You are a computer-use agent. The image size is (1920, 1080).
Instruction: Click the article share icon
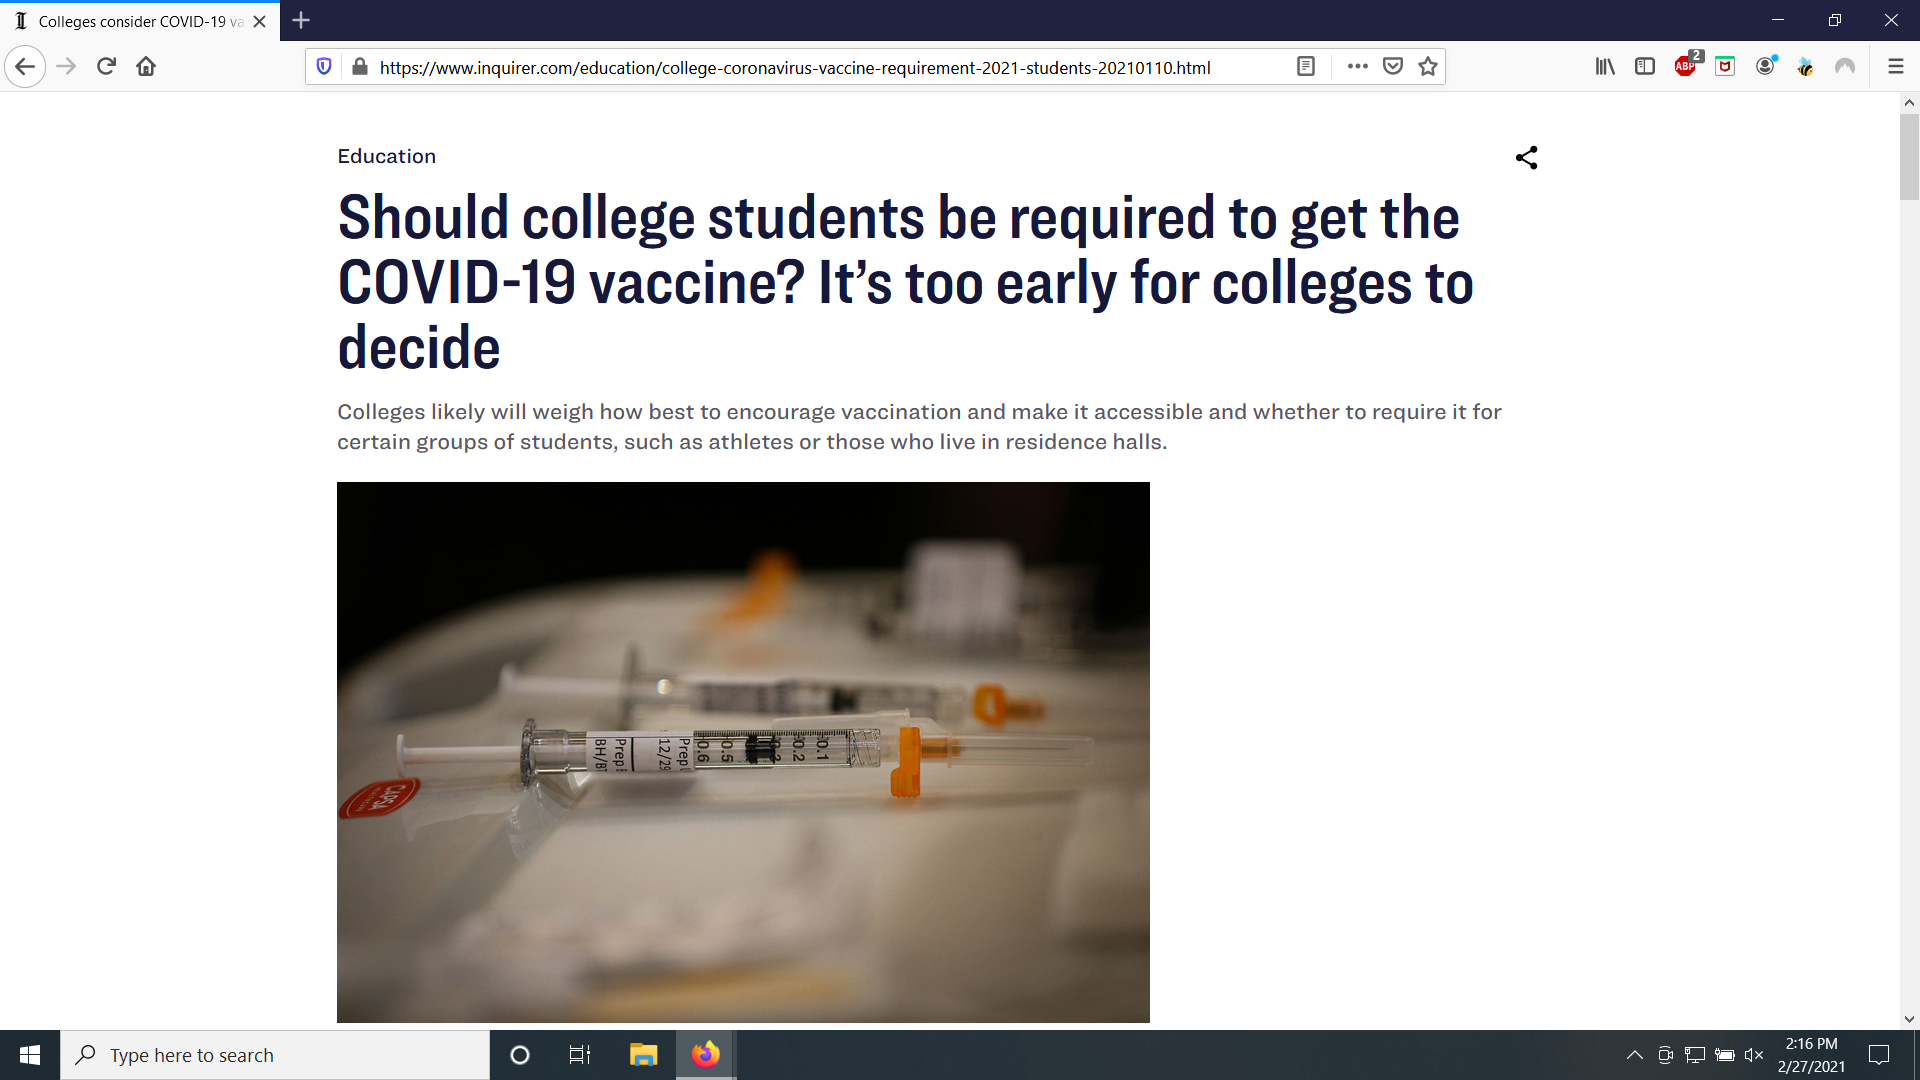[x=1526, y=157]
